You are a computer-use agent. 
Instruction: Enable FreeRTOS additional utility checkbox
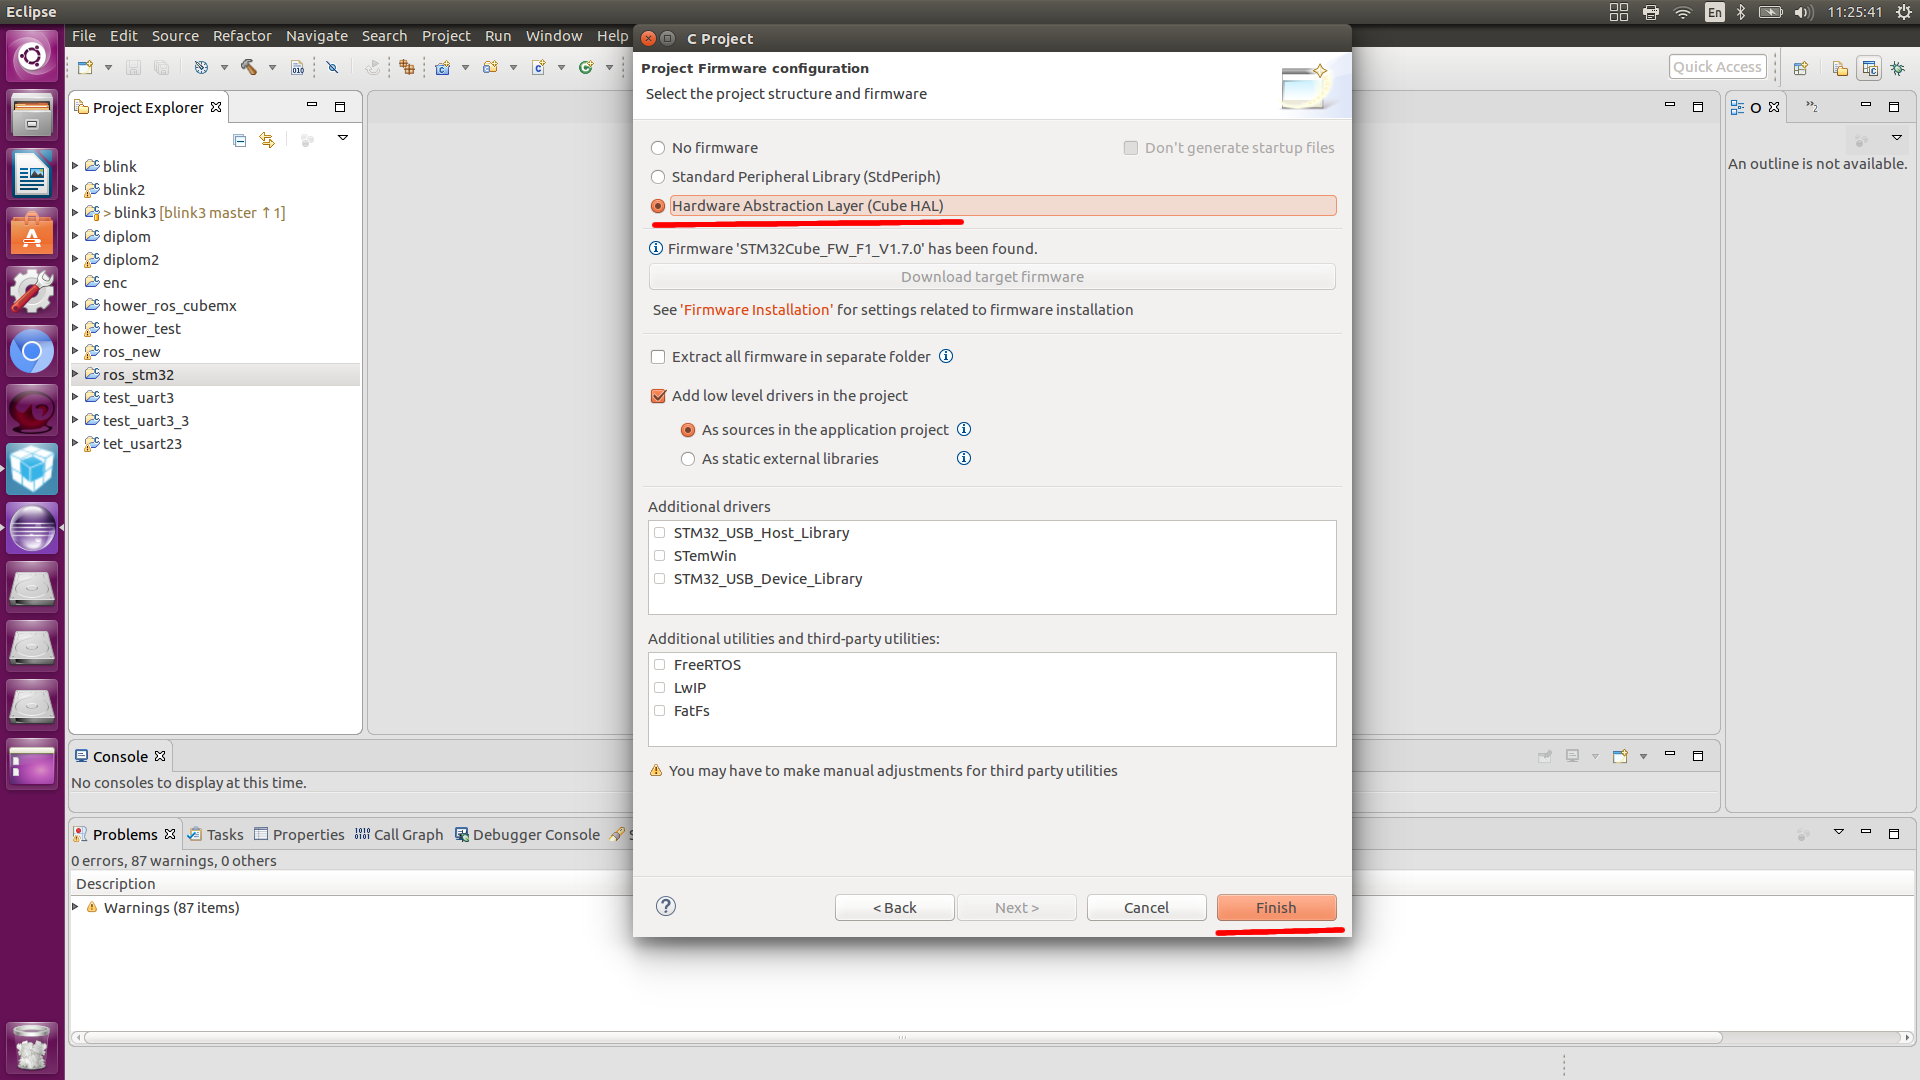point(659,663)
